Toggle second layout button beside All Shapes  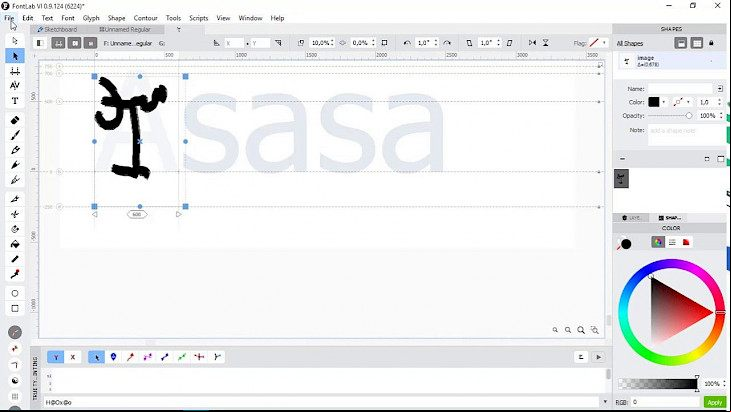click(697, 43)
